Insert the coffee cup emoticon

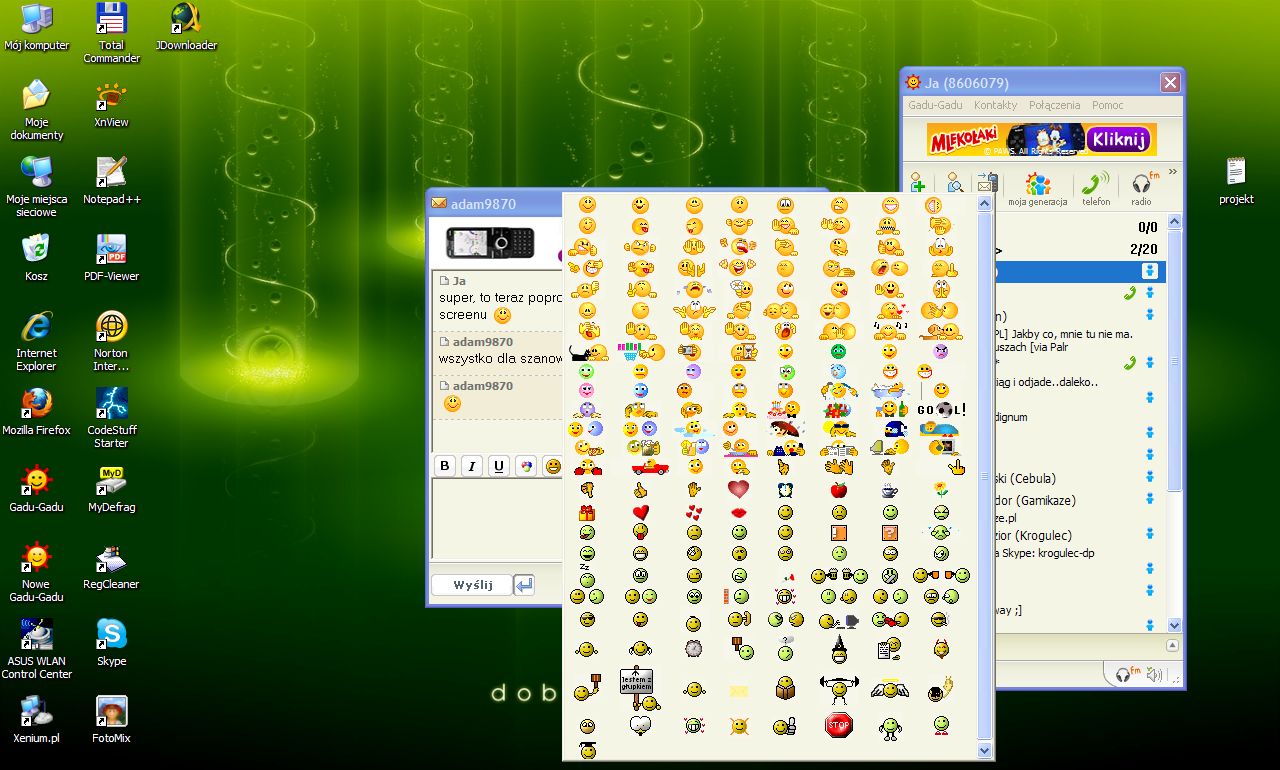tap(889, 490)
